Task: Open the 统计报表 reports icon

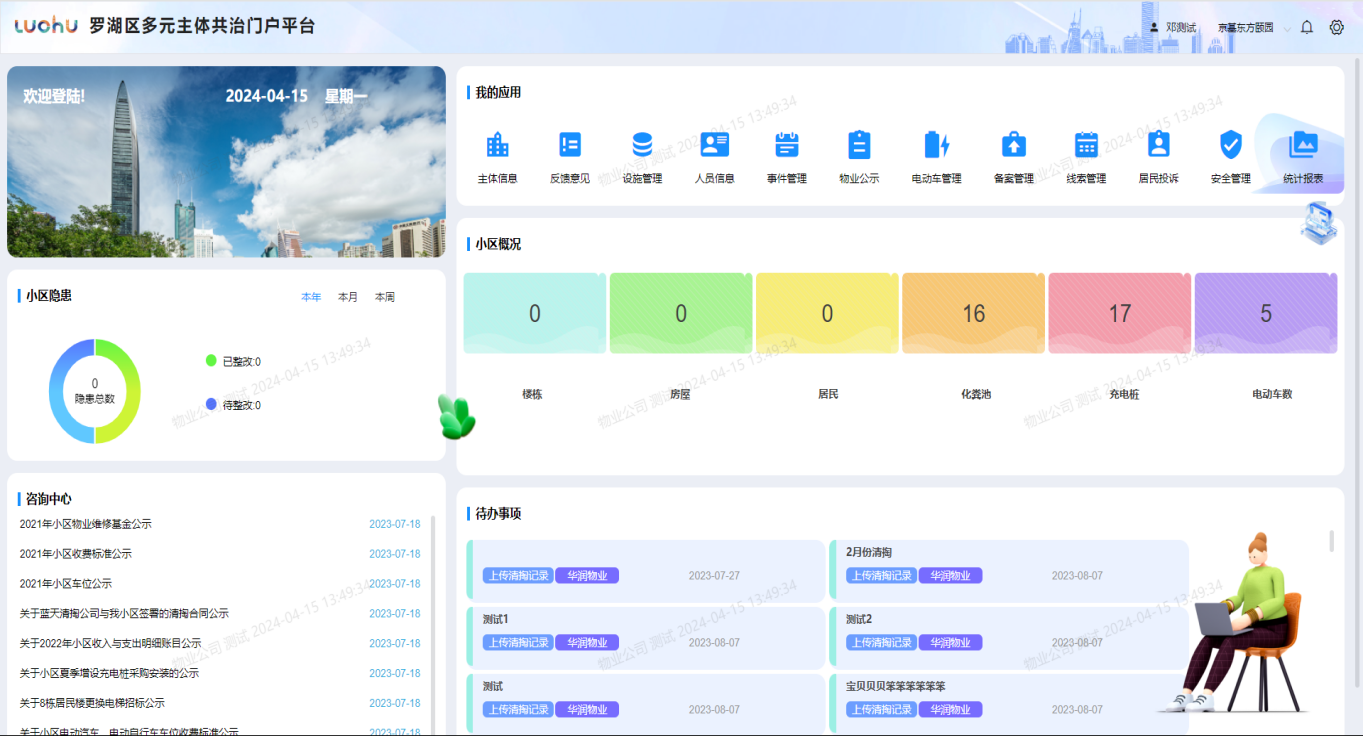Action: (x=1303, y=146)
